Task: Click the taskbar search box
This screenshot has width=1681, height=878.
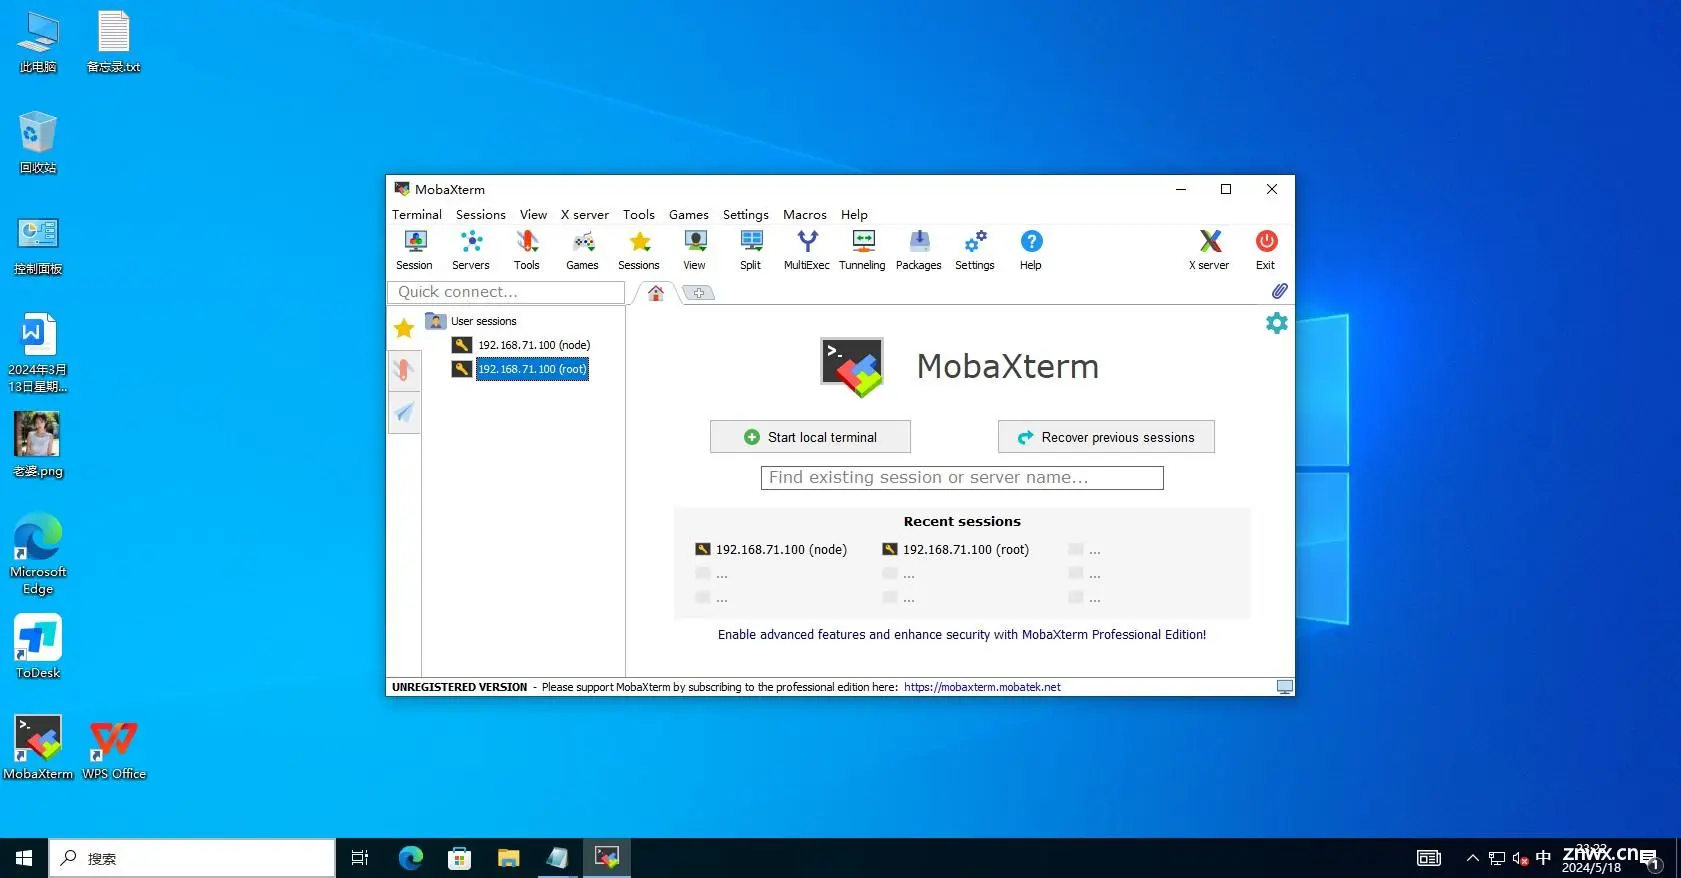Action: (192, 858)
